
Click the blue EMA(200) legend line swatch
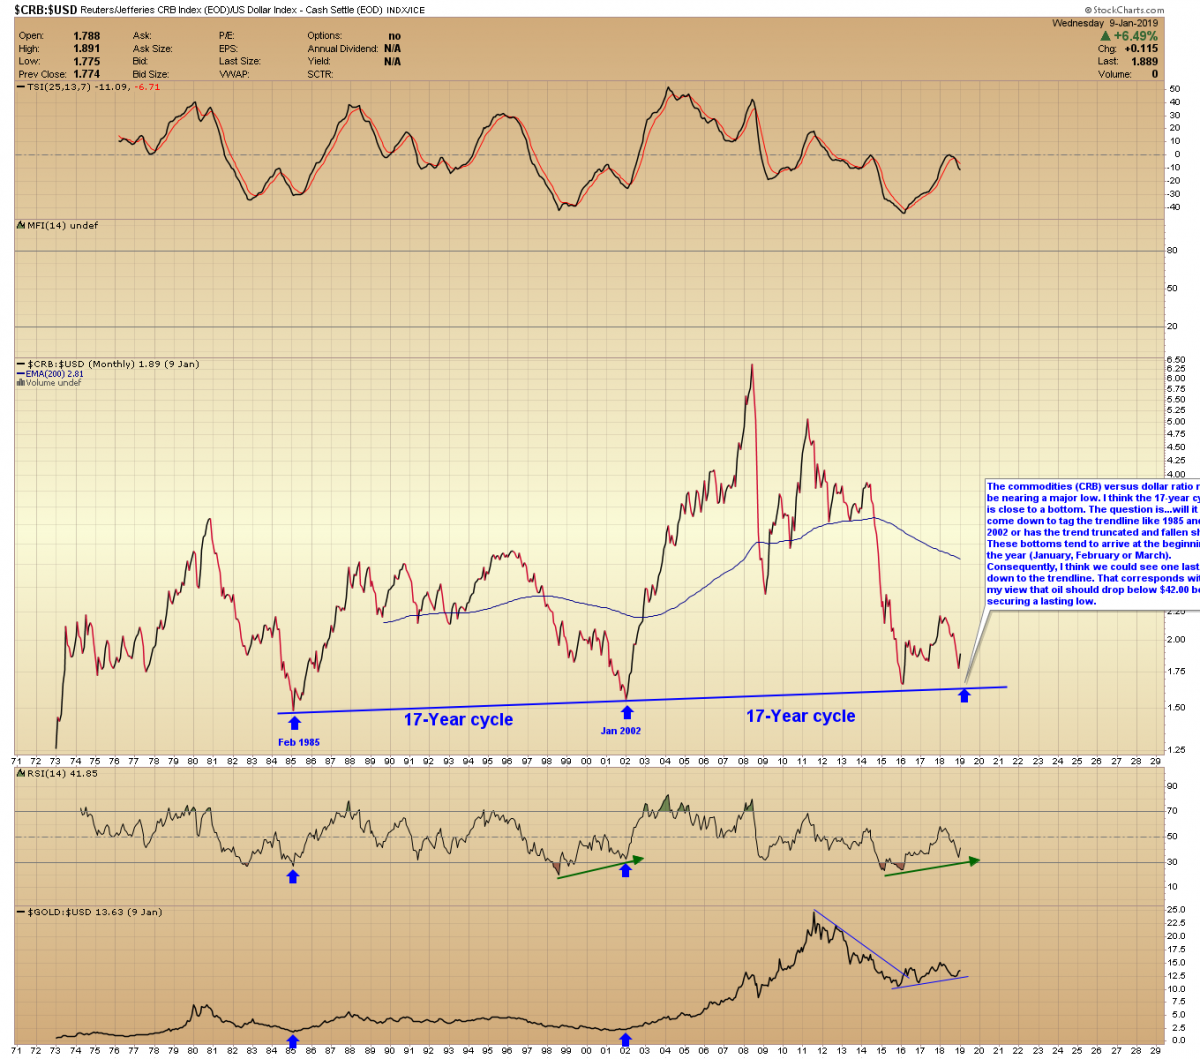pyautogui.click(x=20, y=374)
